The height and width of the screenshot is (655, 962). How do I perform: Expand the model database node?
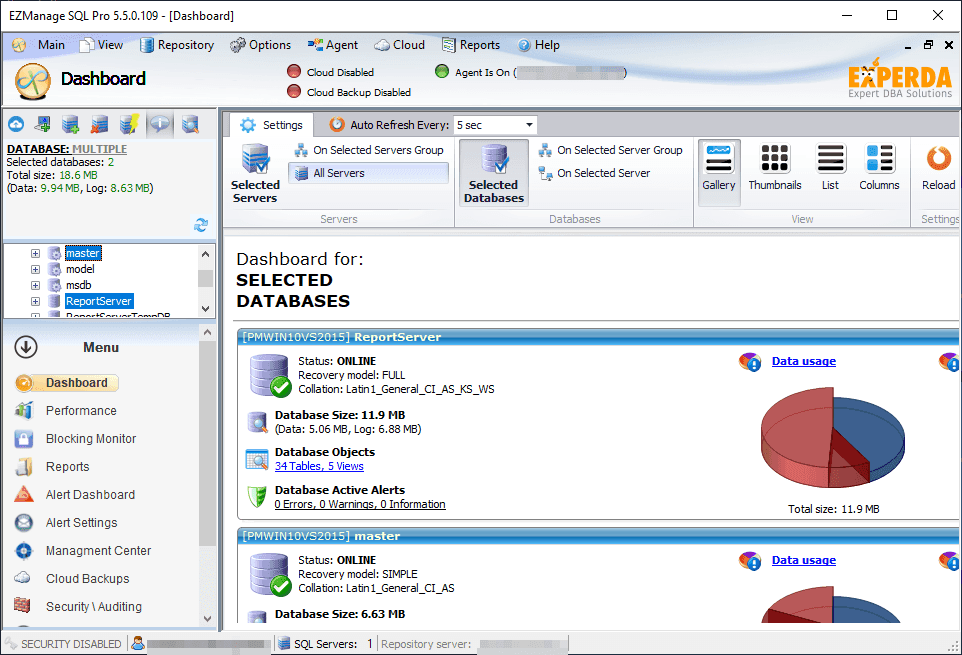(x=36, y=269)
